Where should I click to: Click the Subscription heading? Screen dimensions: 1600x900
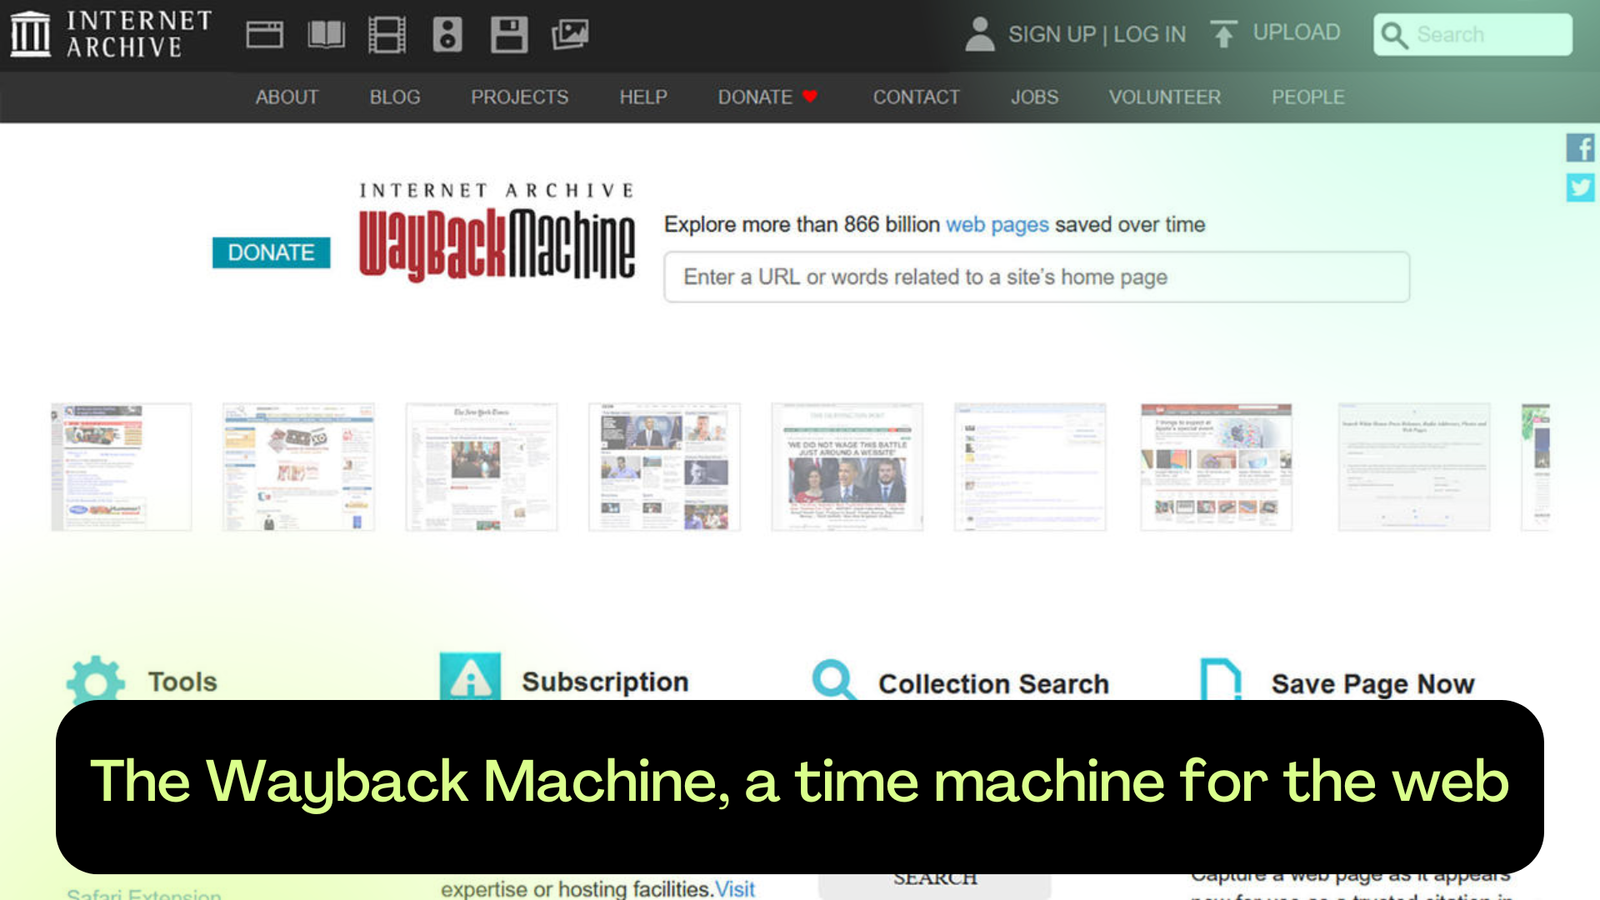(x=605, y=681)
